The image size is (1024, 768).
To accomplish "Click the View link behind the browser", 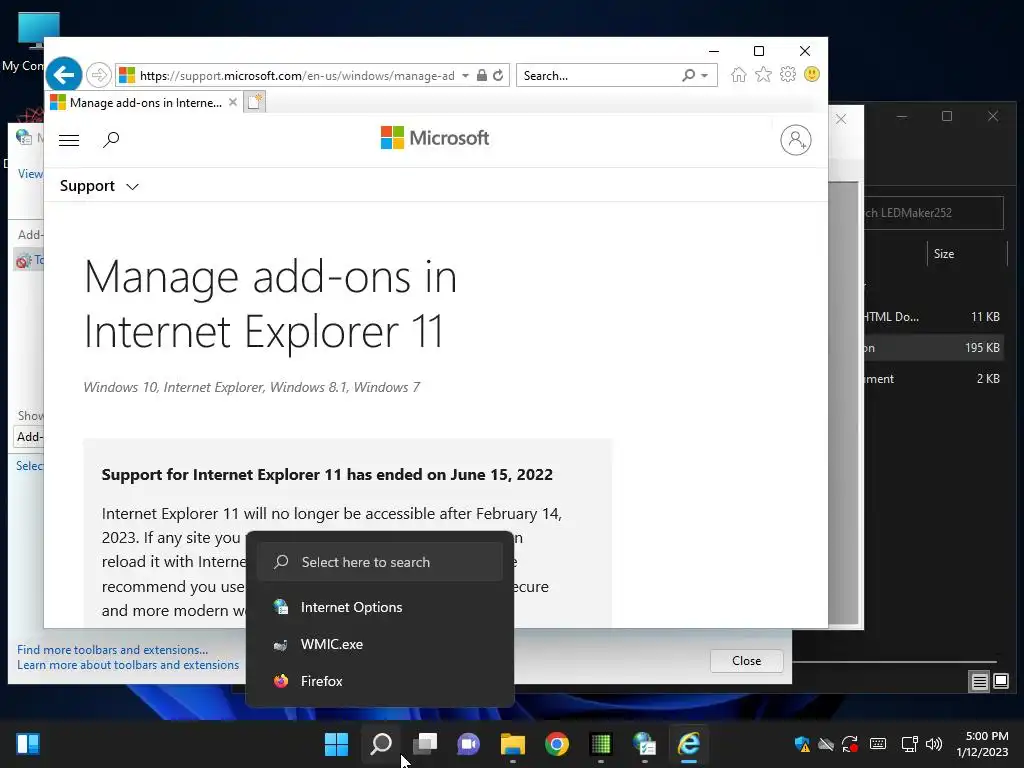I will (30, 174).
